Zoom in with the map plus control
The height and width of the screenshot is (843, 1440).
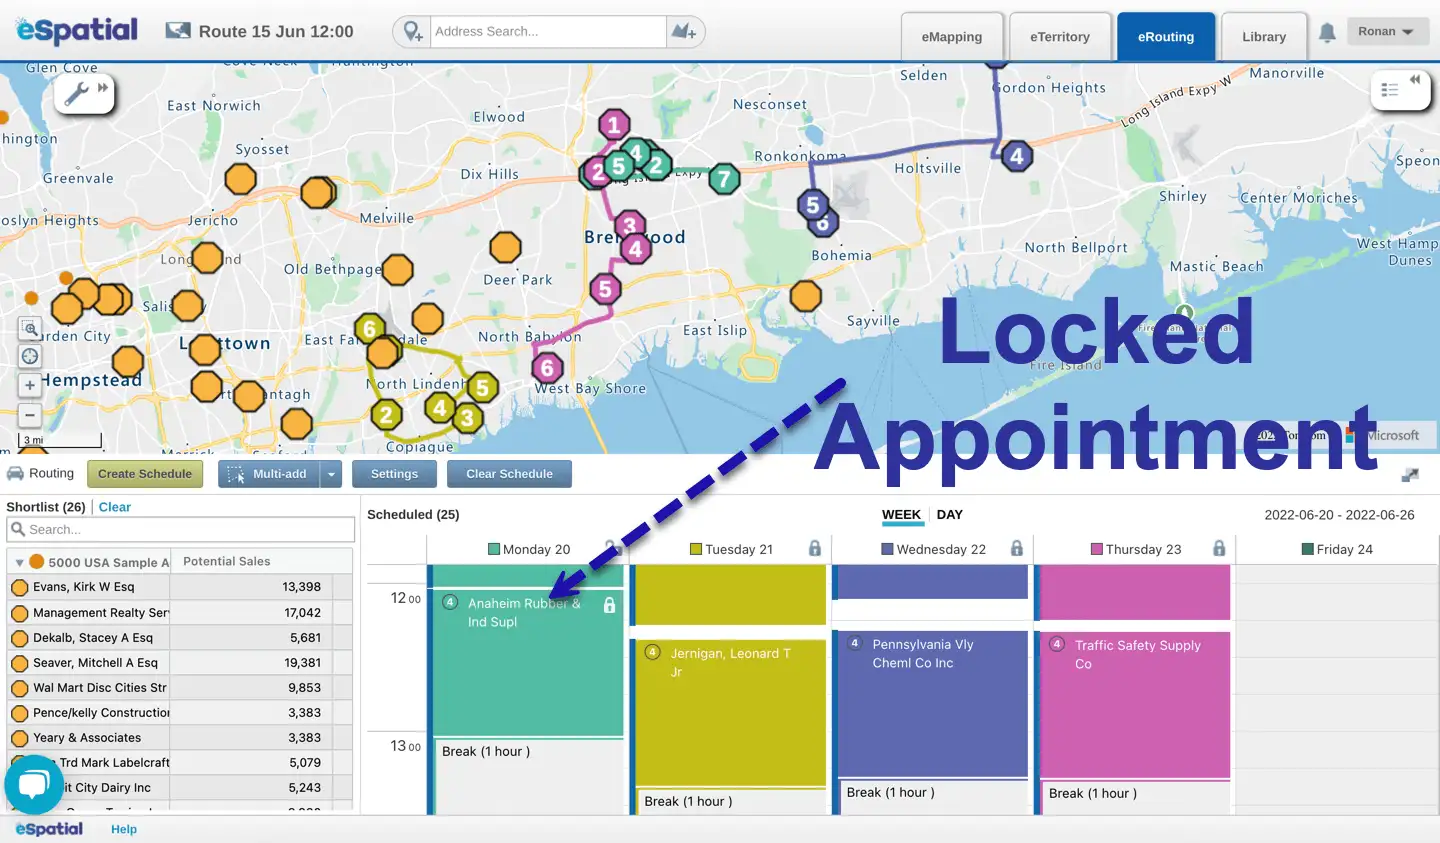click(29, 385)
